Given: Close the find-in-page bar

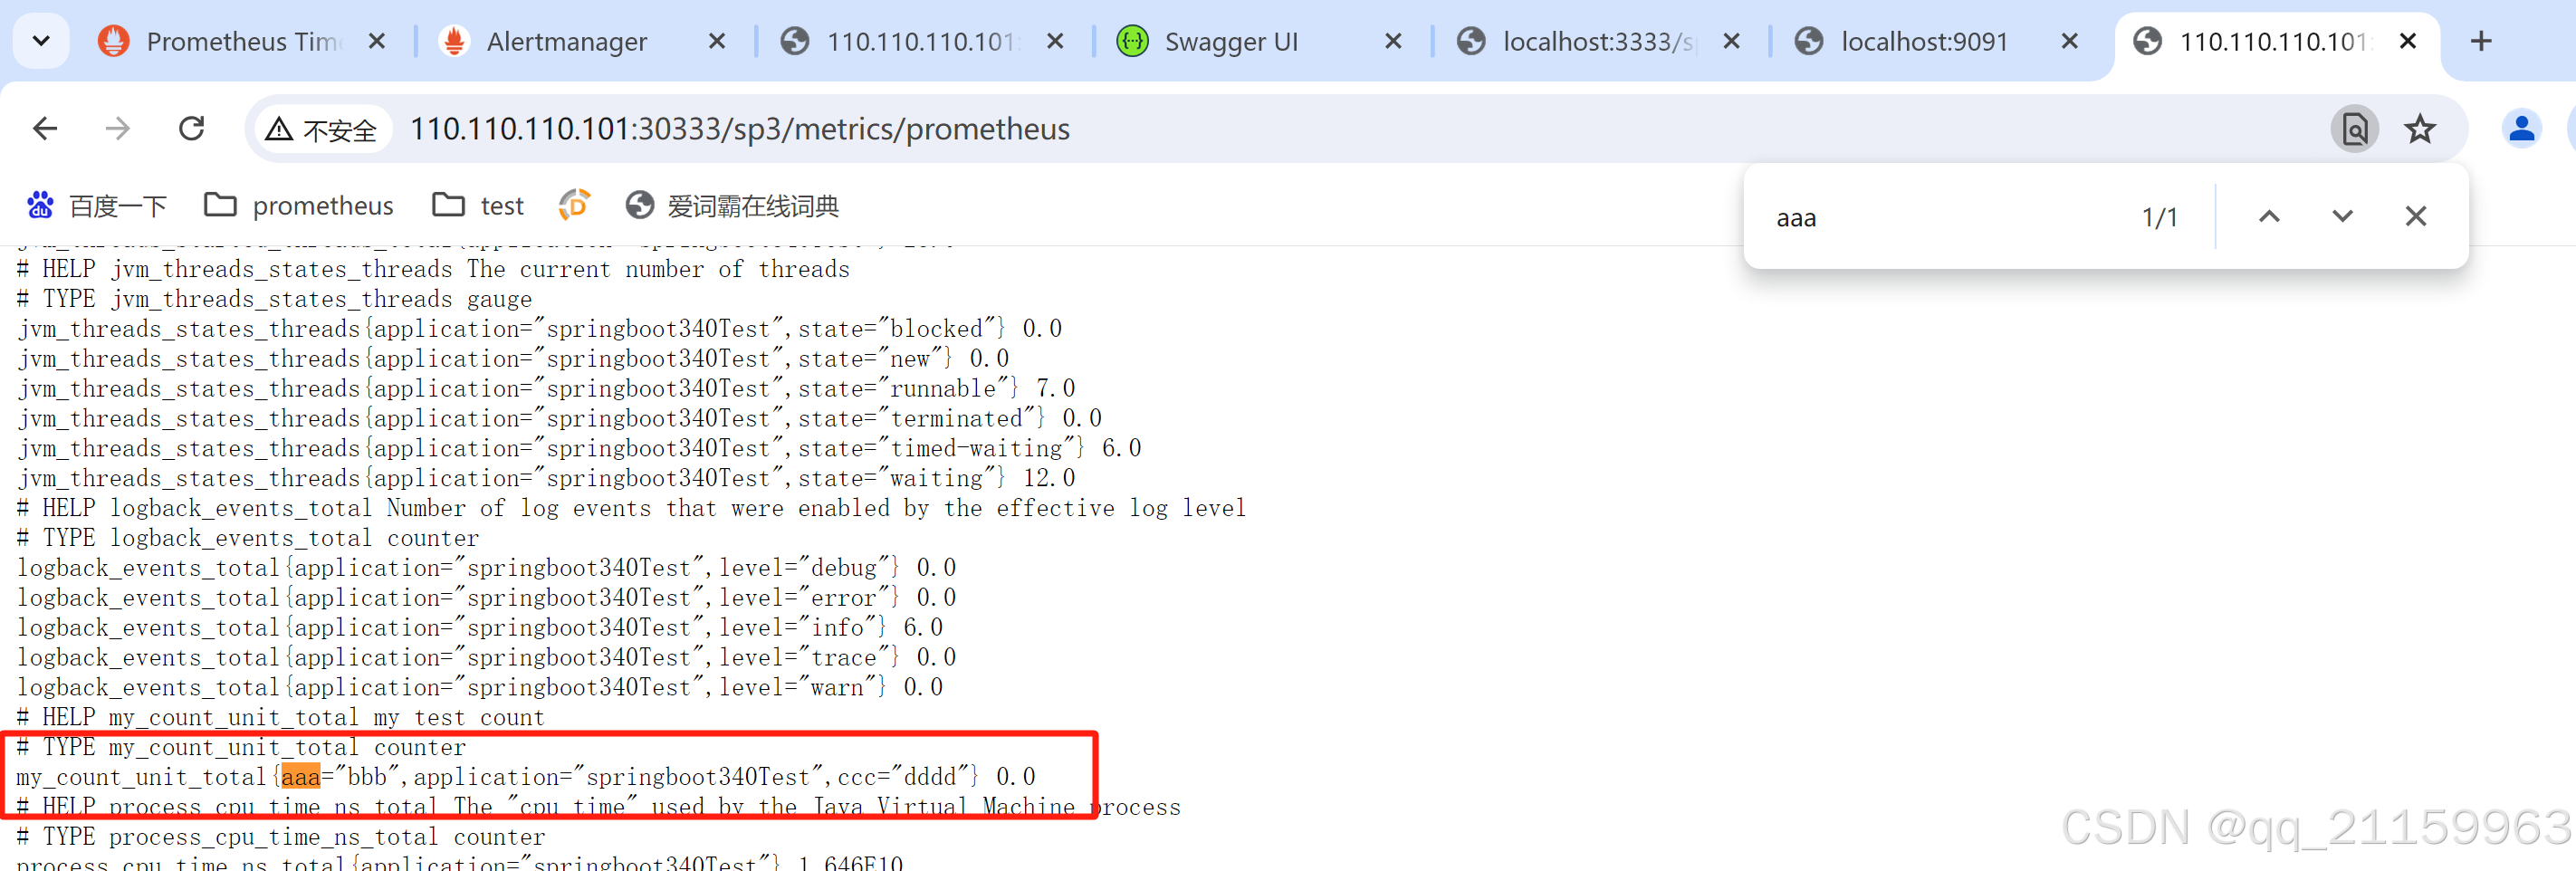Looking at the screenshot, I should point(2415,216).
